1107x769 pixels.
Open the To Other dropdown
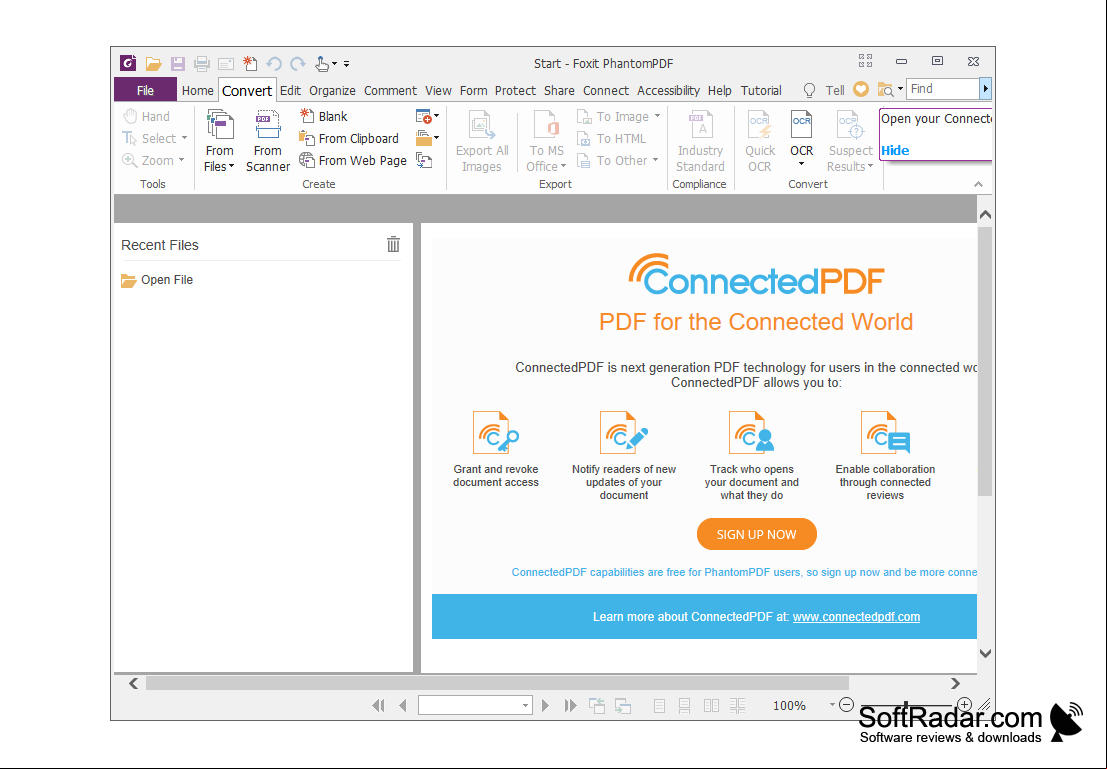[655, 160]
